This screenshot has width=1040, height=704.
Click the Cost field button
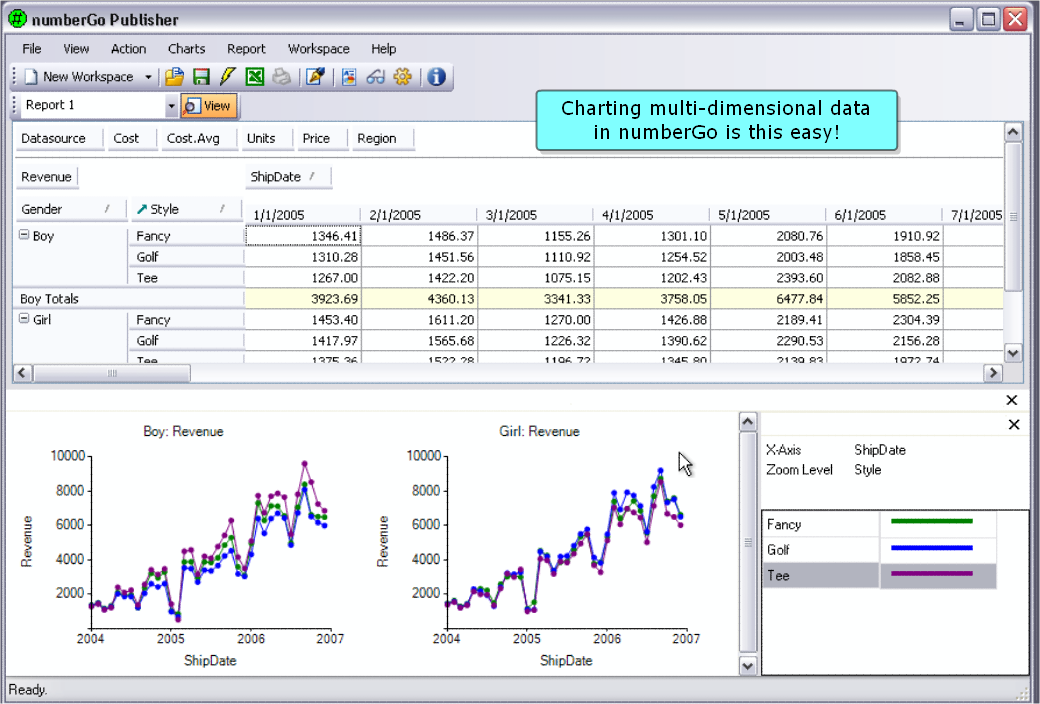[132, 139]
